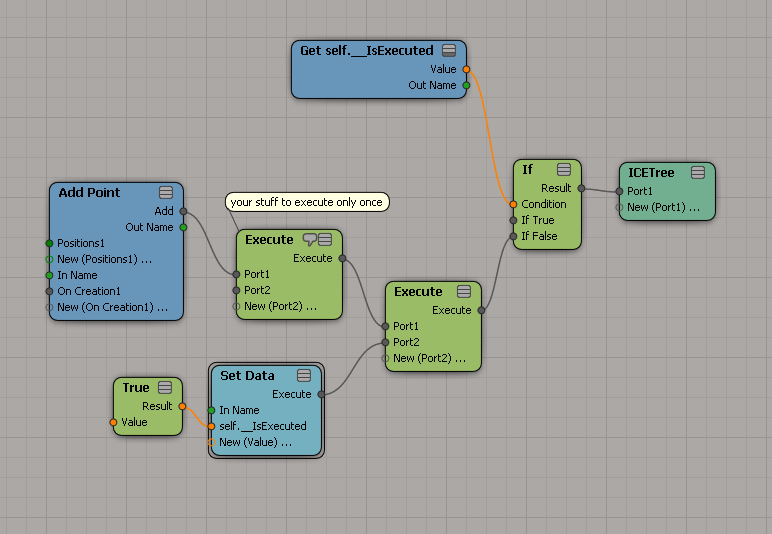Viewport: 772px width, 534px height.
Task: Click the New (Port1) port on ICETree
Action: pos(619,207)
